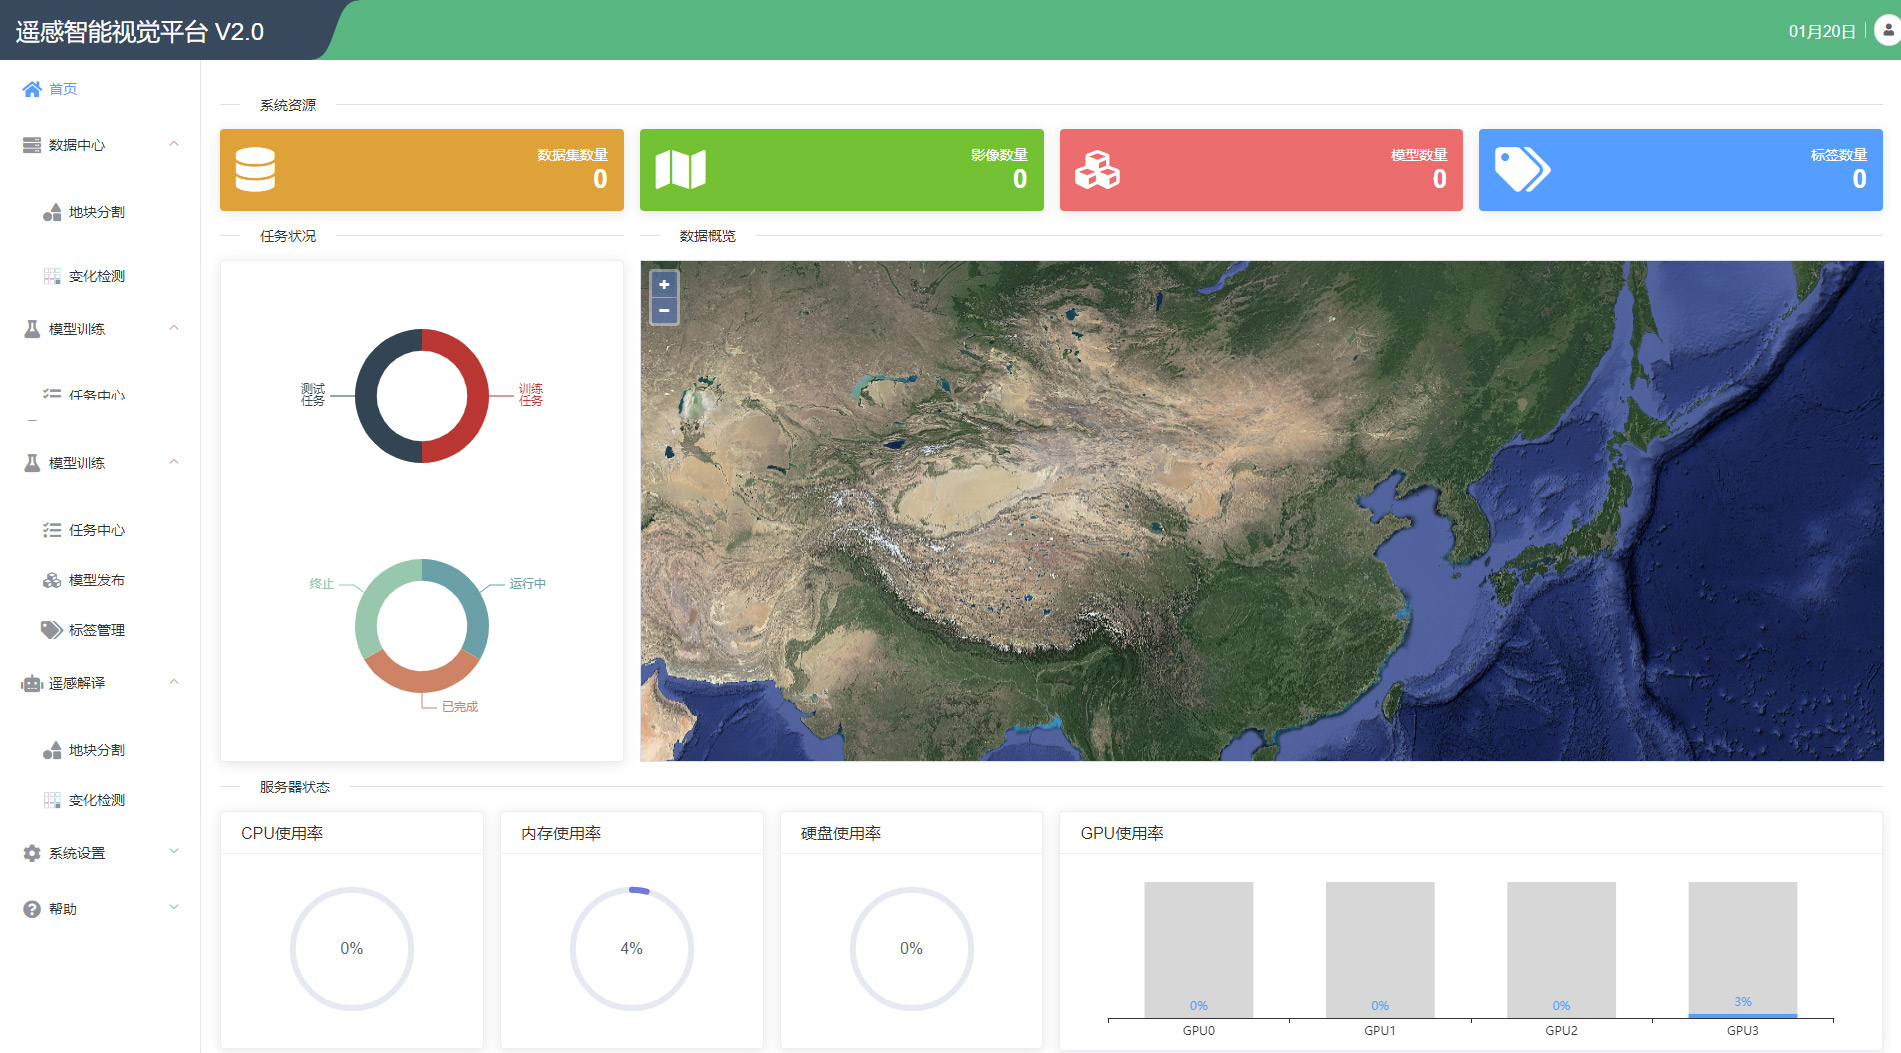Screen dimensions: 1901x1053
Task: Click the question mark icon beside 帮助
Action: (32, 909)
